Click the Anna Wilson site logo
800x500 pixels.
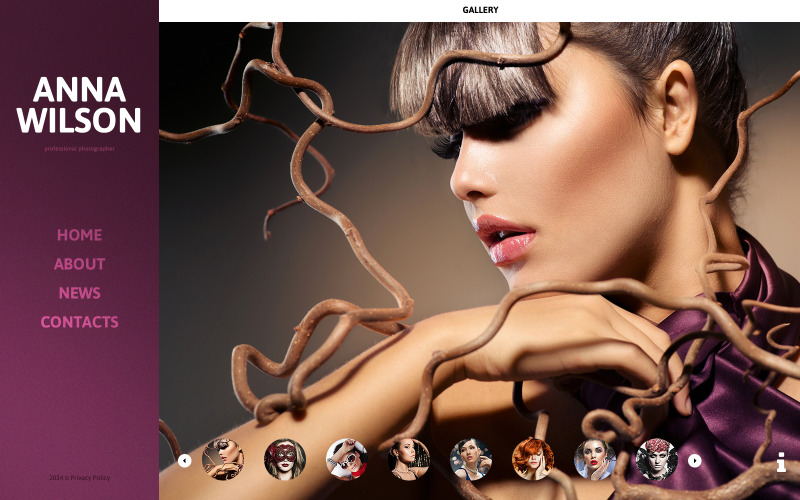click(79, 105)
